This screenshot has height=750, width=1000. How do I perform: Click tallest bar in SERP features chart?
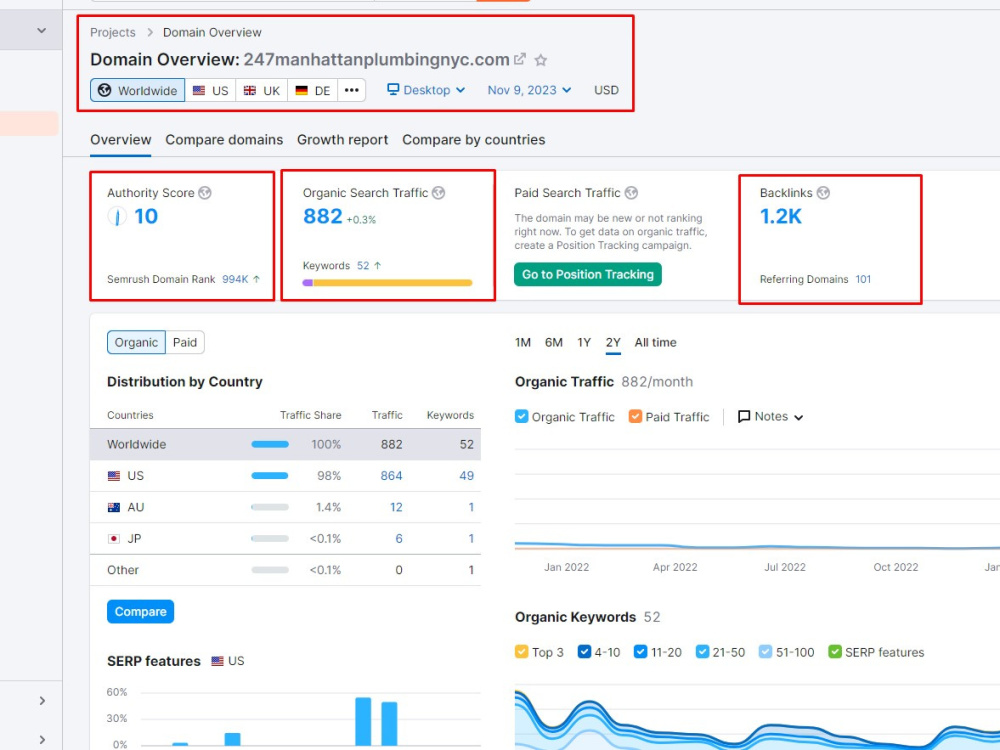click(363, 721)
